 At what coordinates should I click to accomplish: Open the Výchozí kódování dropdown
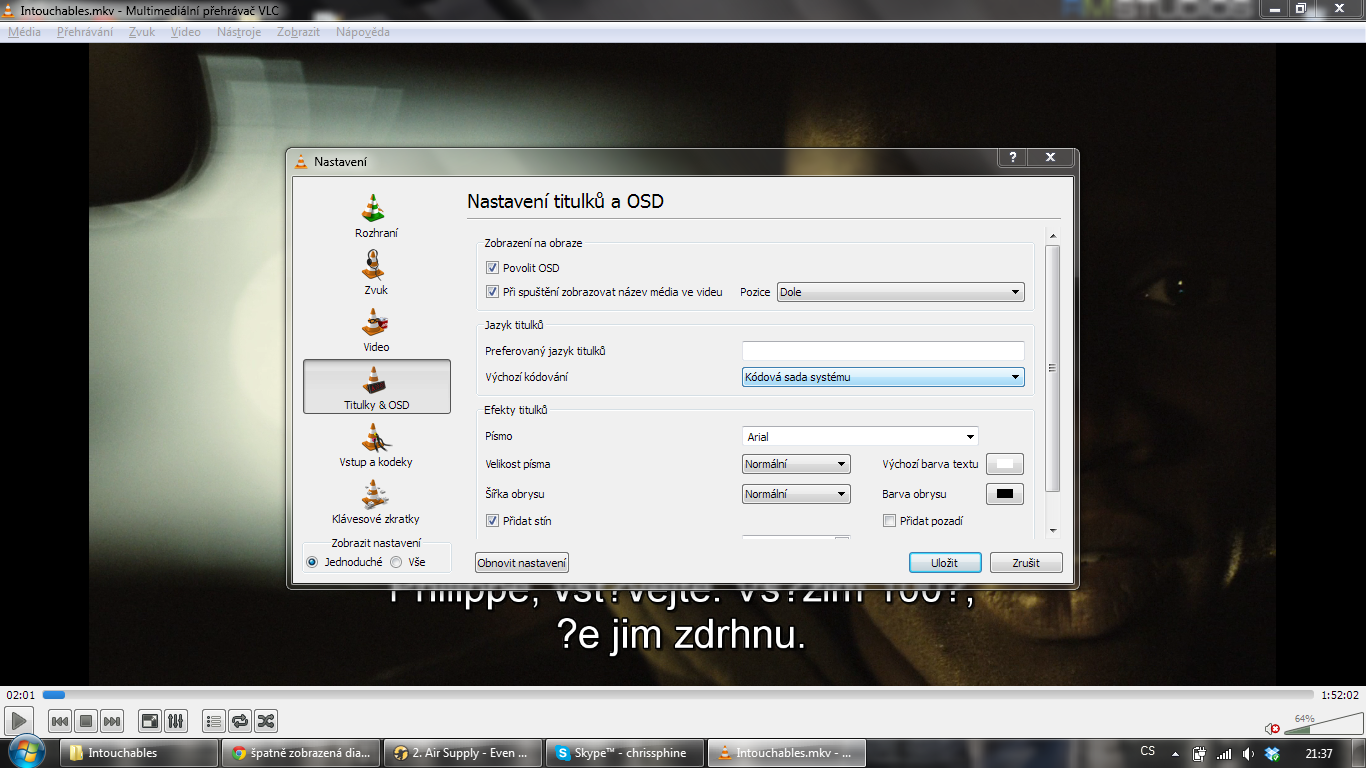pos(883,377)
